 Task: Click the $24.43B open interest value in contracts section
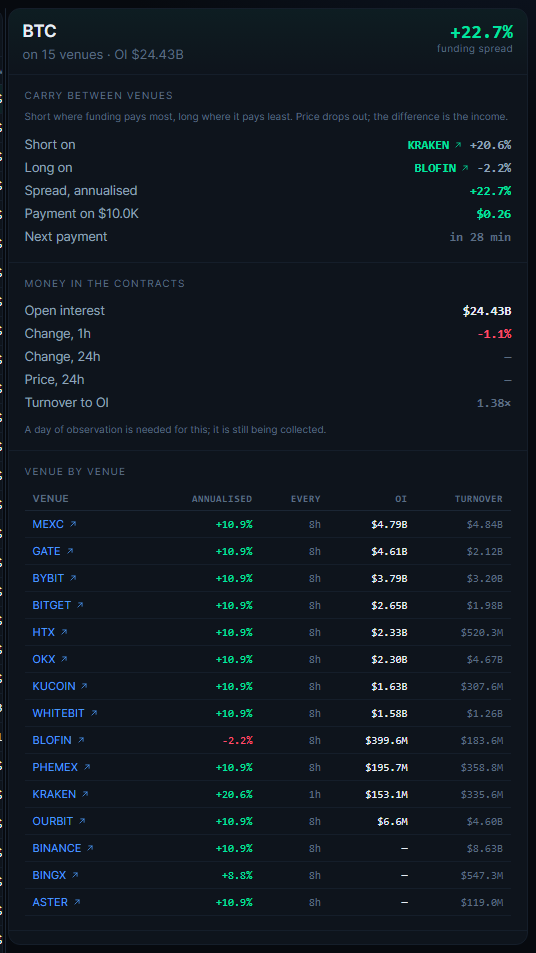coord(487,311)
